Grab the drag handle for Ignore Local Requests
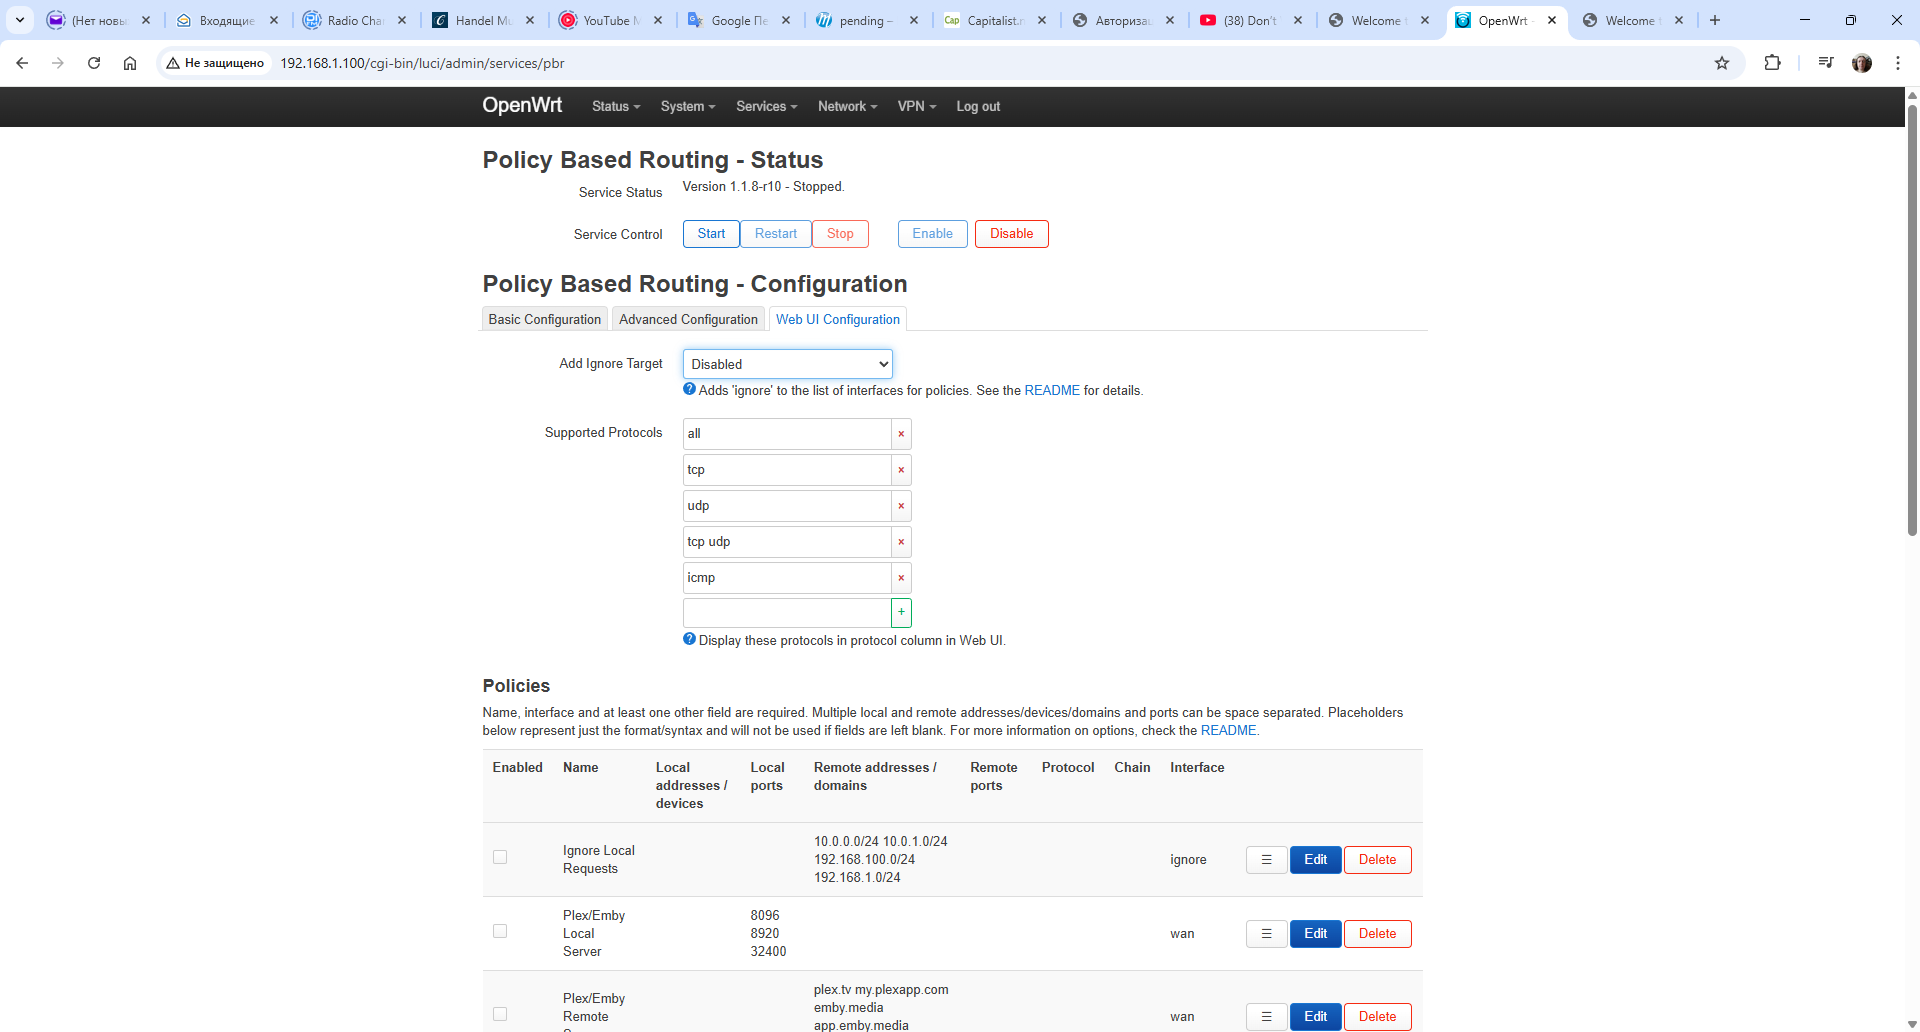The image size is (1920, 1032). pos(1266,860)
